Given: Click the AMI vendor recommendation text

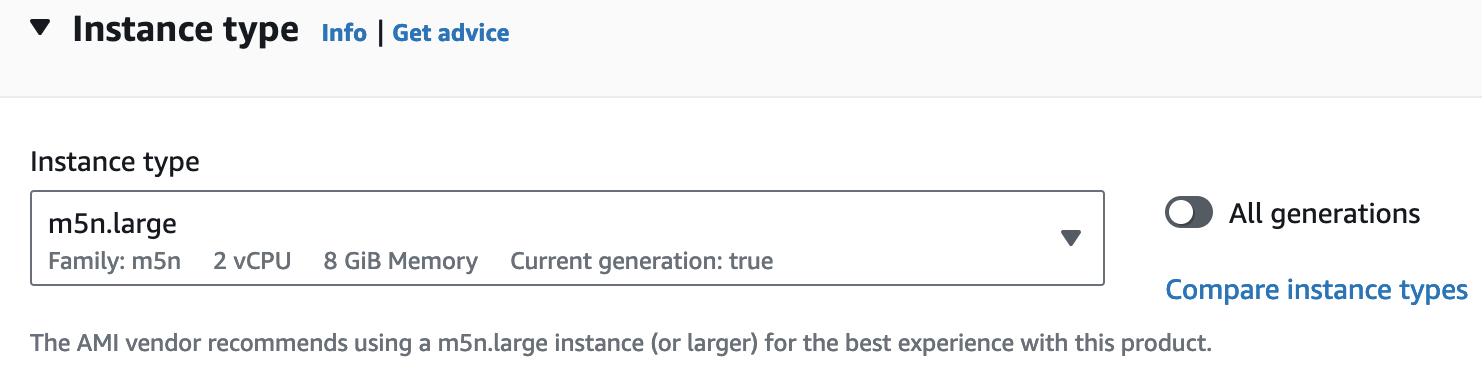Looking at the screenshot, I should point(621,344).
